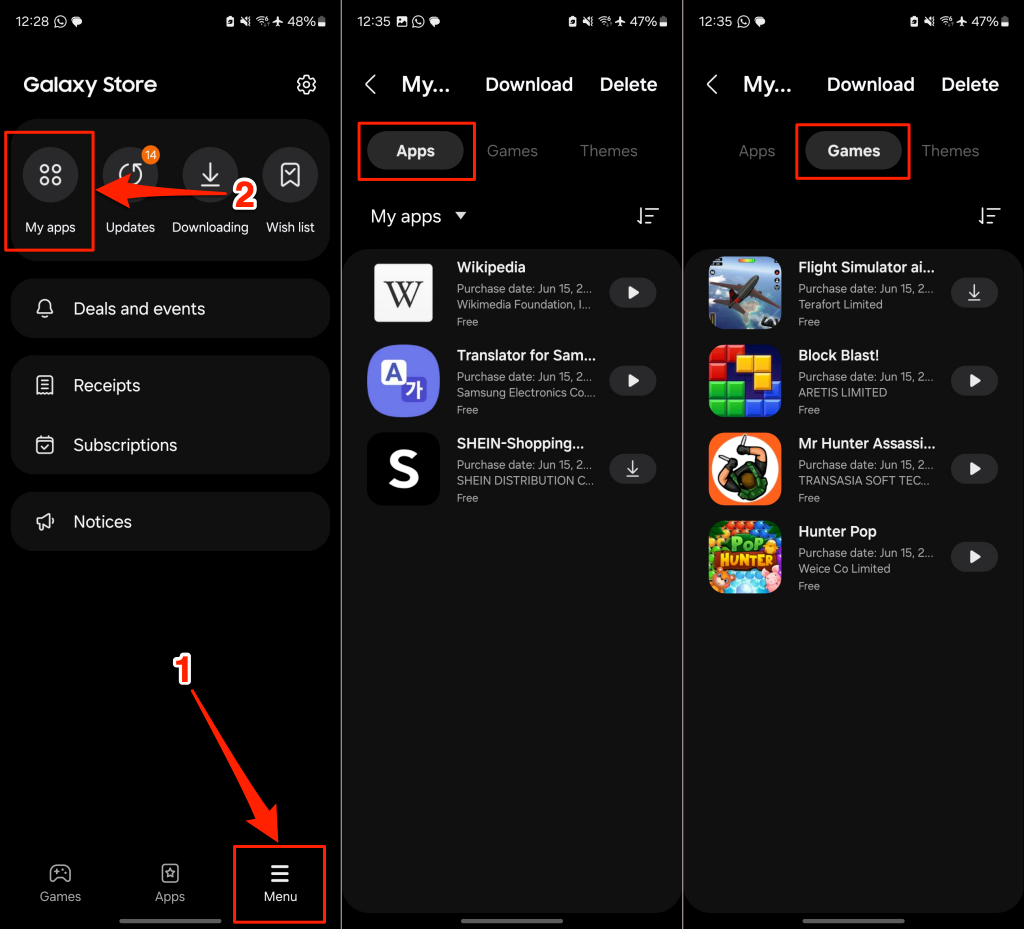Start the Block Blast! game download
The width and height of the screenshot is (1024, 929).
tap(973, 380)
